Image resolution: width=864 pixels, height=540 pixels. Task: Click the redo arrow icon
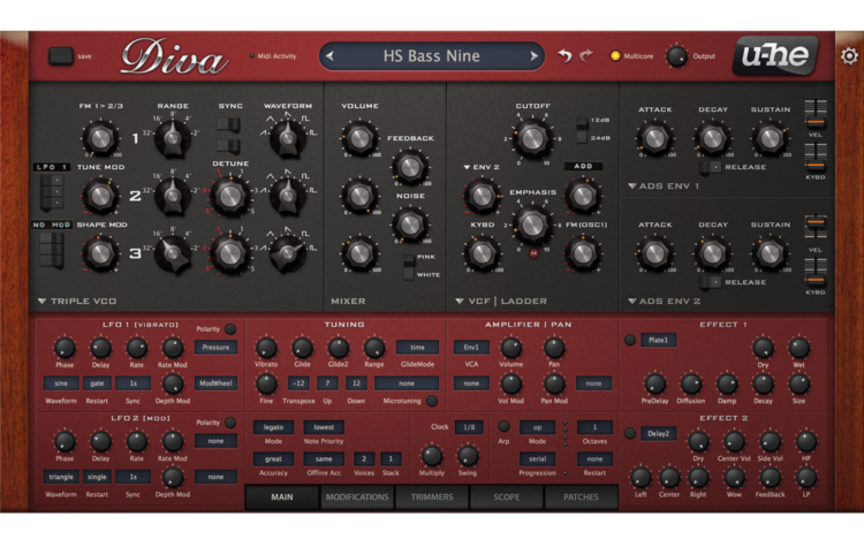pyautogui.click(x=586, y=56)
